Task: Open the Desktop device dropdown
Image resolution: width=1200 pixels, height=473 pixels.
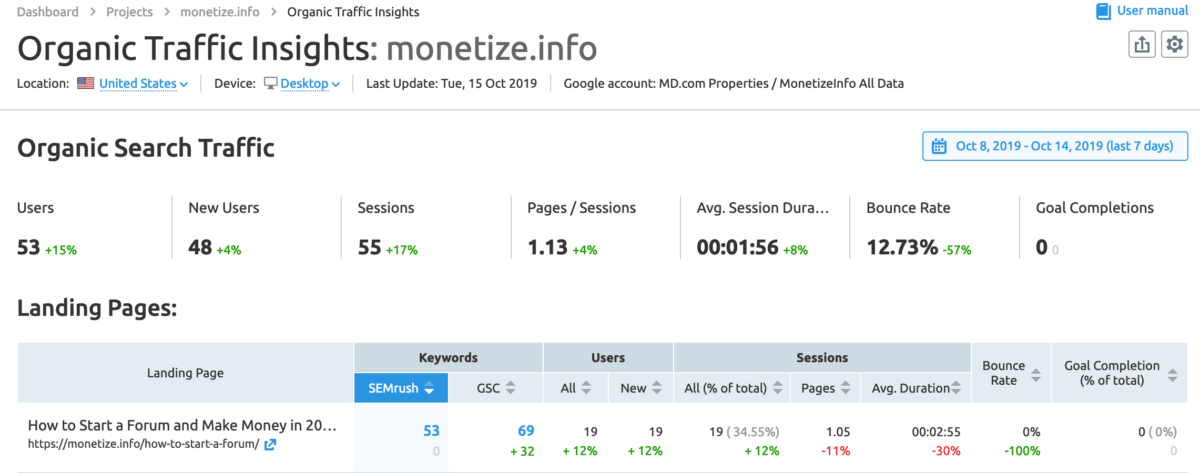Action: point(310,84)
